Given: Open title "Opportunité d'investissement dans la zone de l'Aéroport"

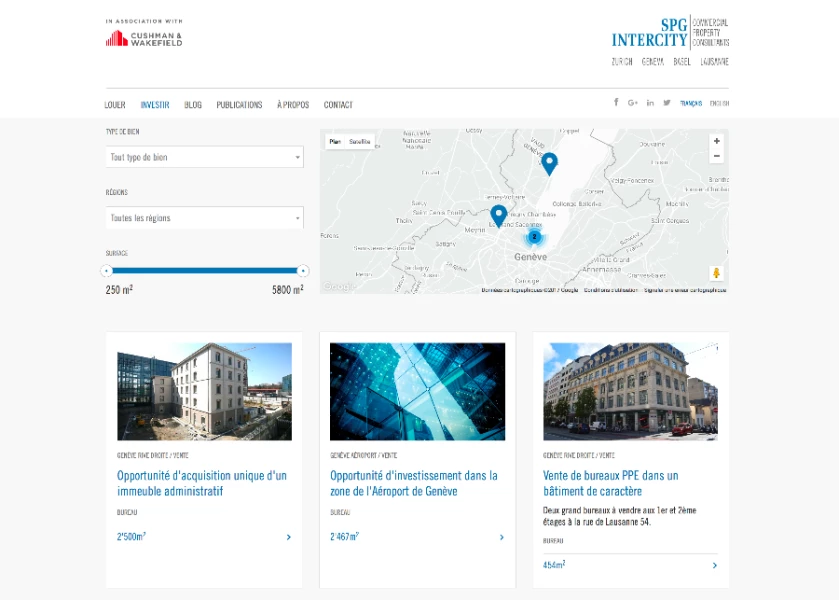Looking at the screenshot, I should click(x=414, y=483).
